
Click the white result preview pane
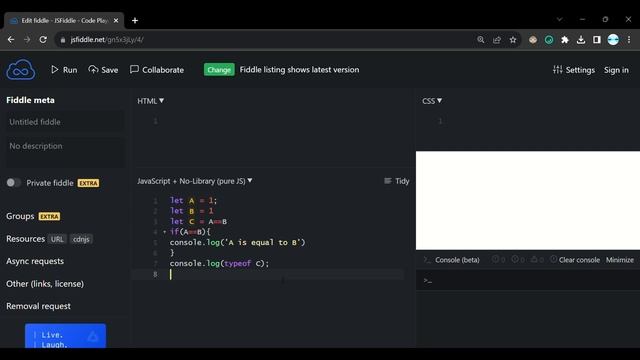[528, 200]
